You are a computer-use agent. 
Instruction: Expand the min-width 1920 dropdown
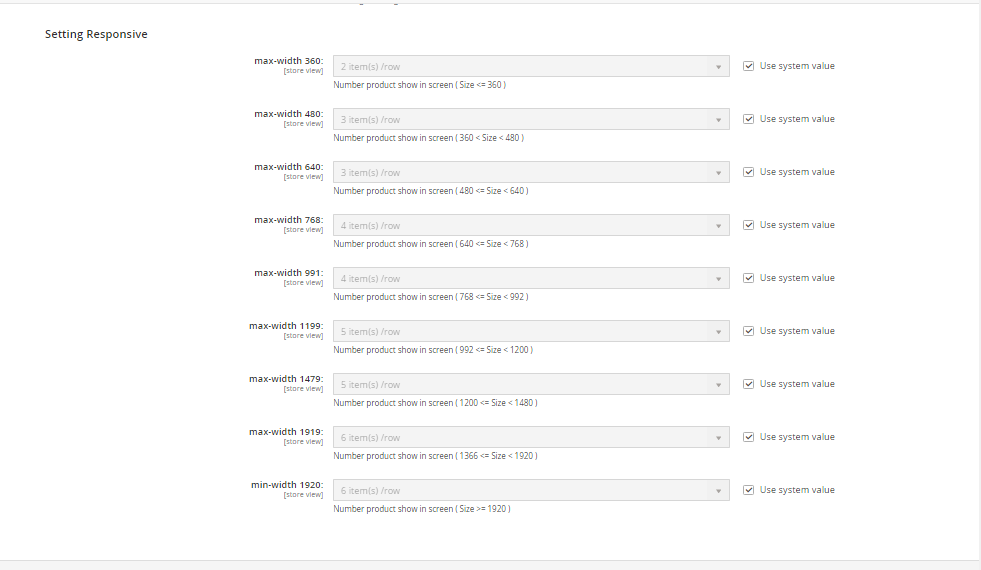point(531,490)
